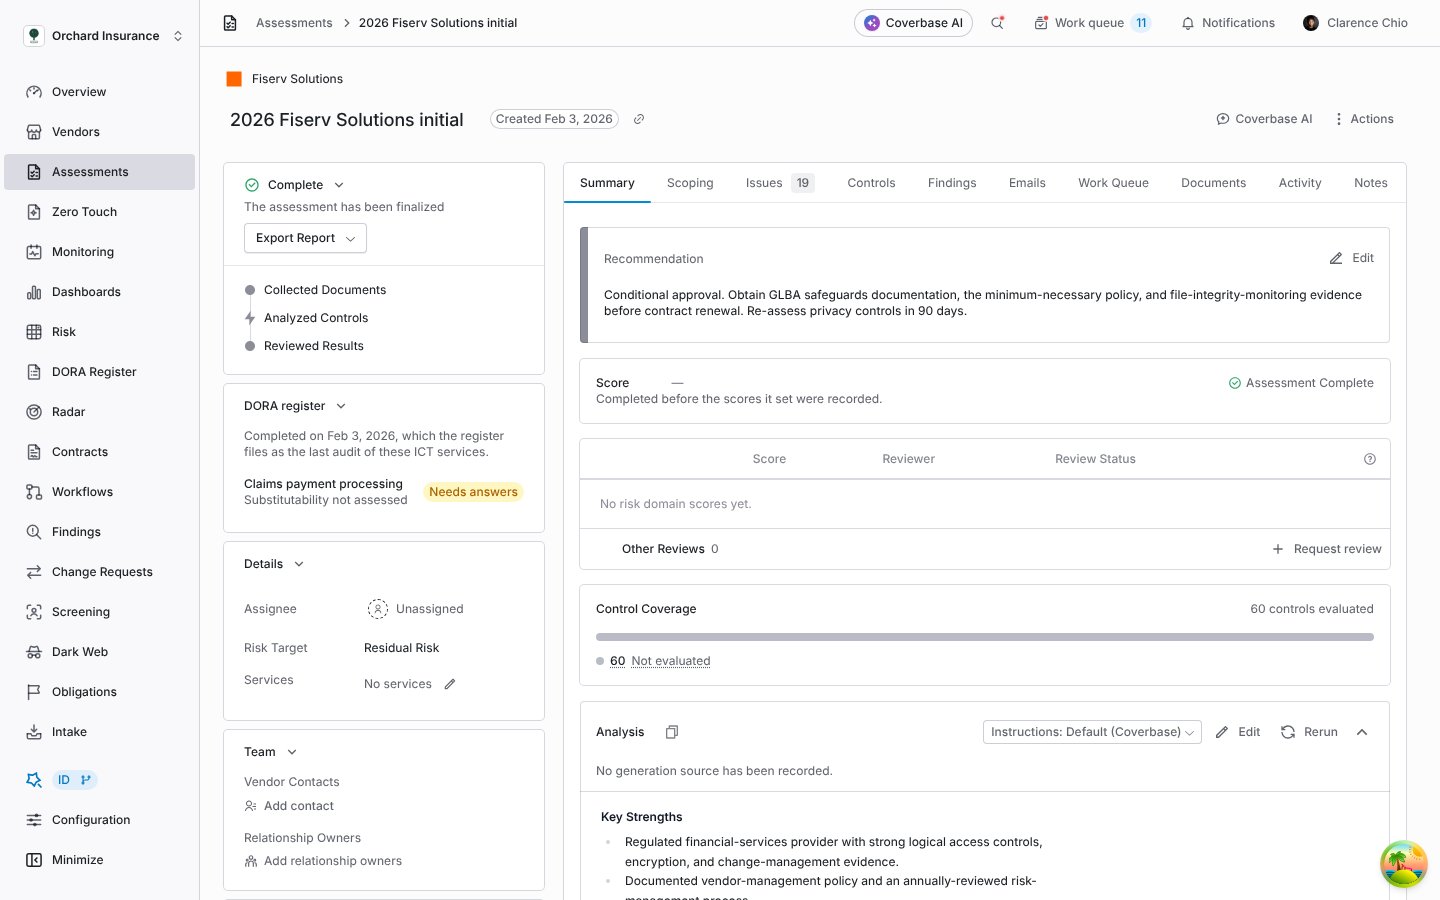Click the Risk grid icon

[34, 332]
